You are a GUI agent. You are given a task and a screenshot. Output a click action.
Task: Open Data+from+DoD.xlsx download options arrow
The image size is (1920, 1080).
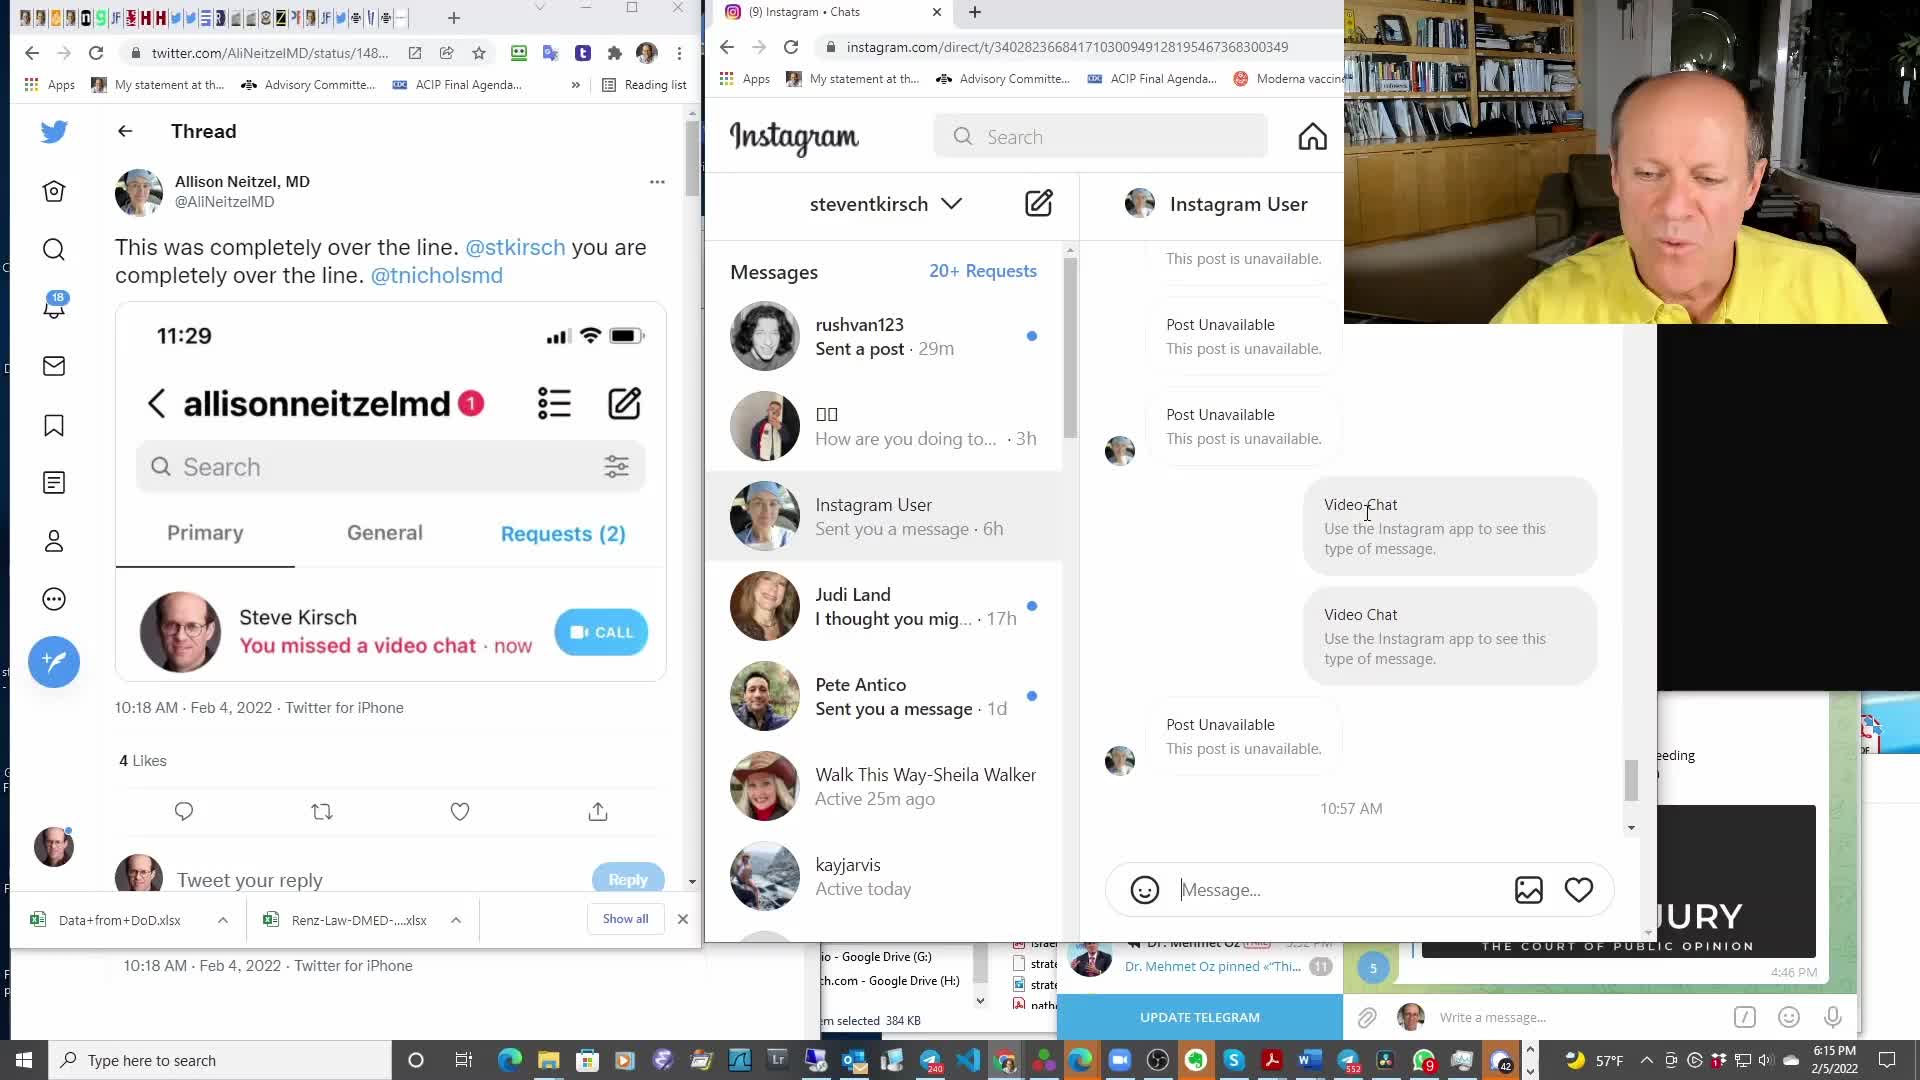[x=223, y=920]
